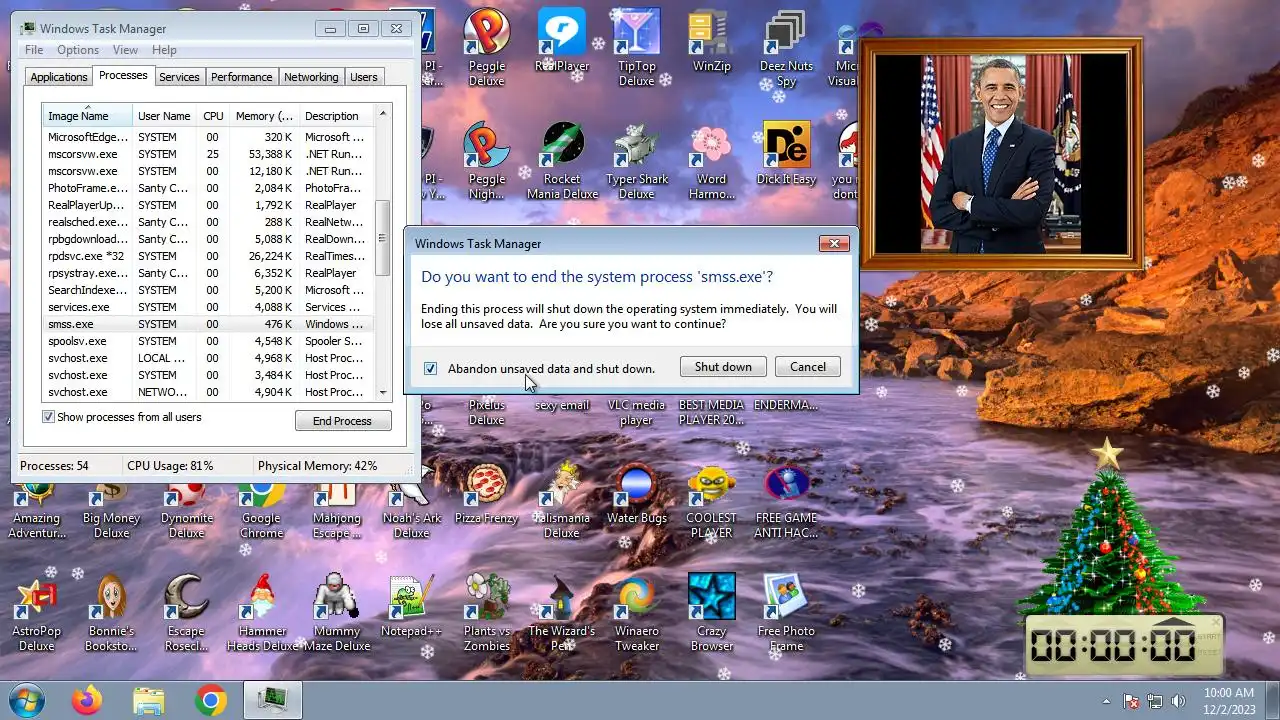Uncheck Abandon unsaved data and shut down
Screen dimensions: 1280x720
pyautogui.click(x=430, y=368)
